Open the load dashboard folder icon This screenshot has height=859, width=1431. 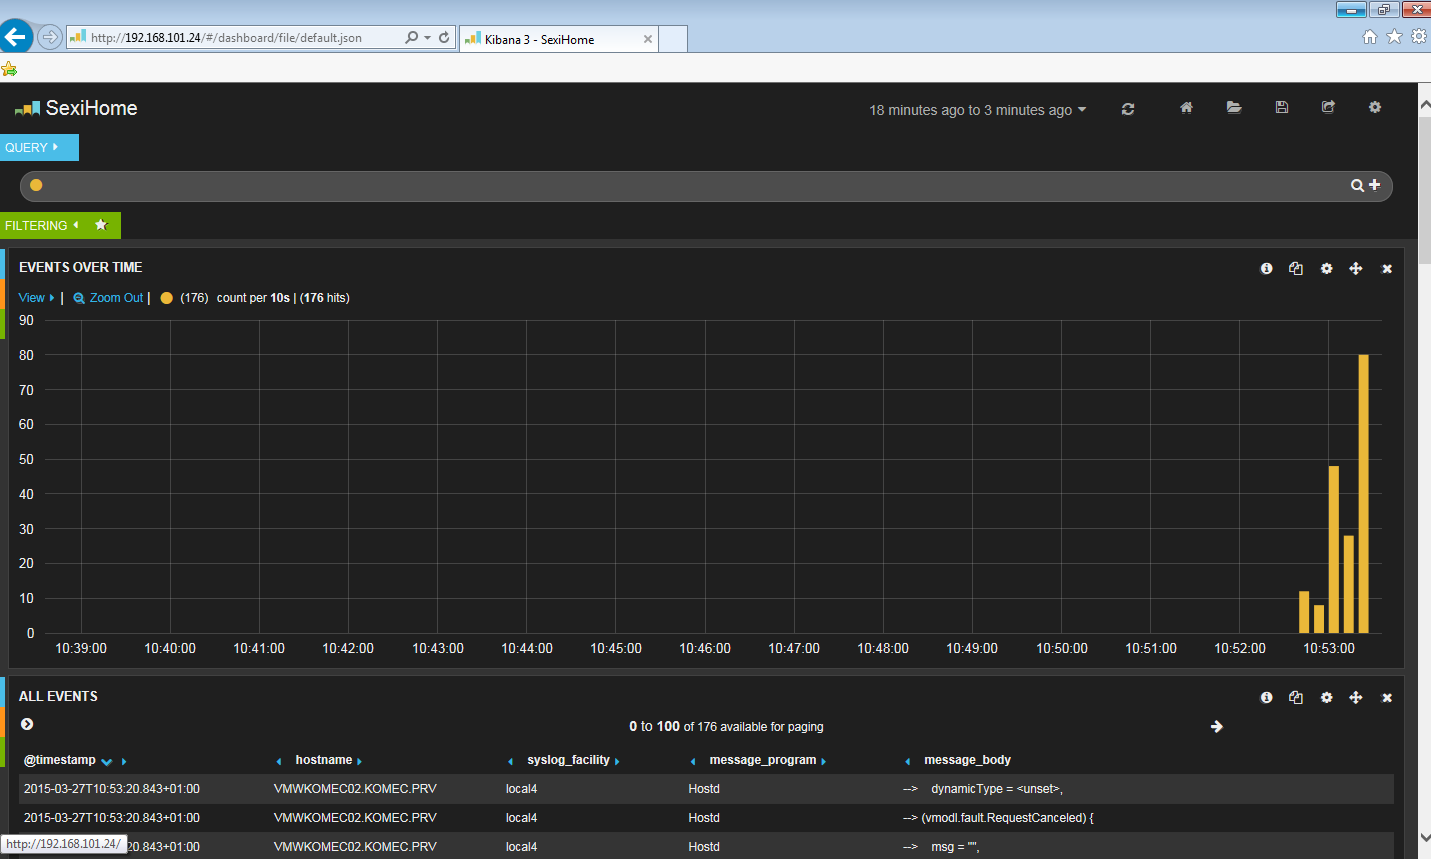pyautogui.click(x=1234, y=108)
